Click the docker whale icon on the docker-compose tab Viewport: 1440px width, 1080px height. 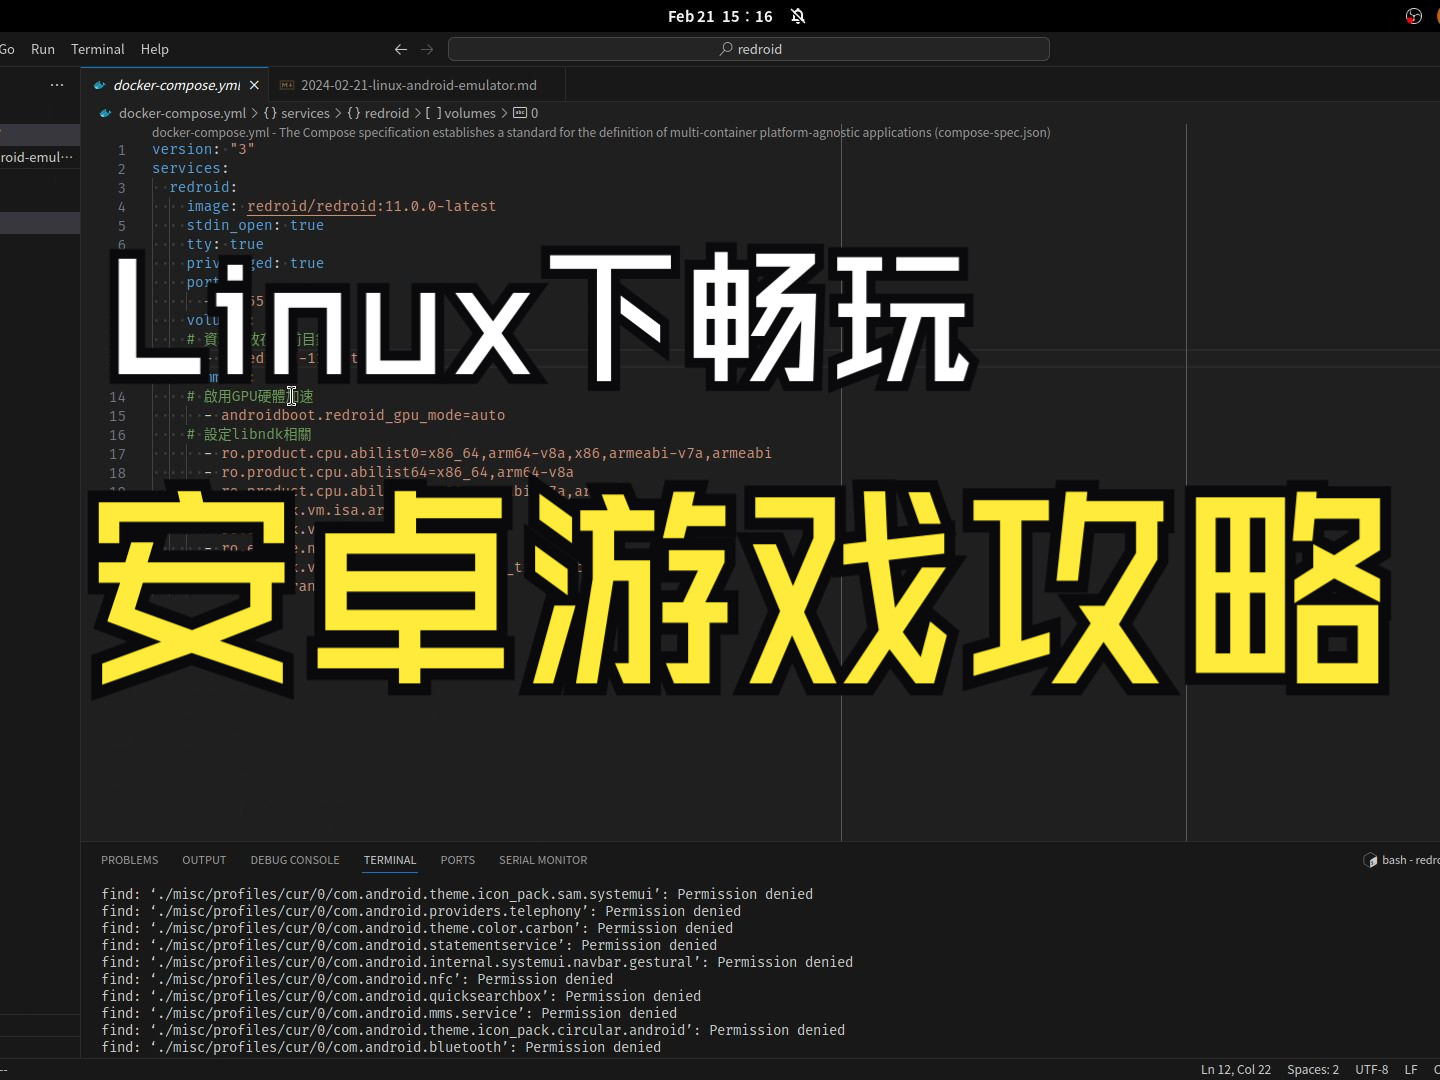pyautogui.click(x=99, y=85)
